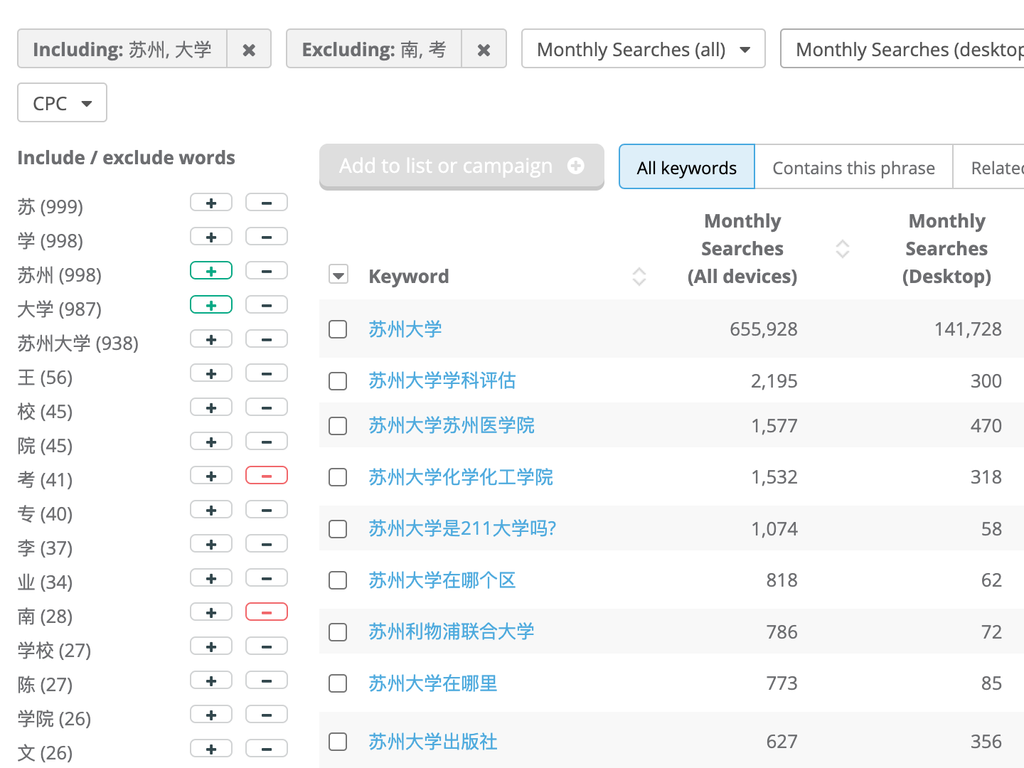Include the word 王 (56)
The width and height of the screenshot is (1024, 768).
[x=211, y=373]
